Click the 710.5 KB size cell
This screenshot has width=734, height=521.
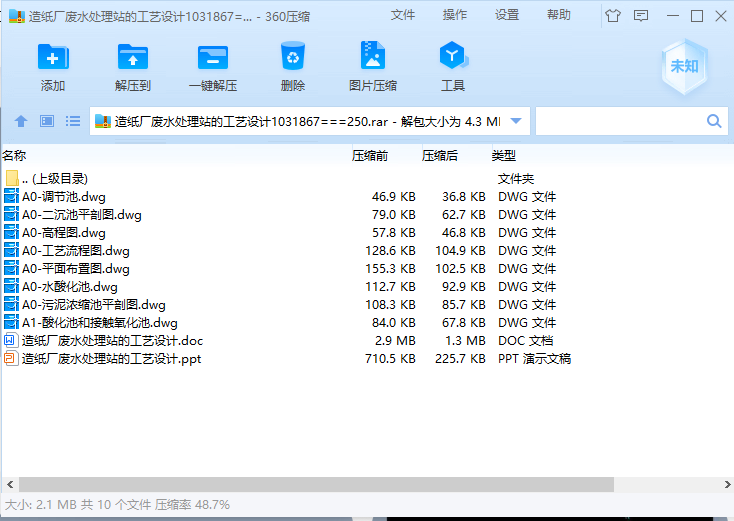coord(390,359)
